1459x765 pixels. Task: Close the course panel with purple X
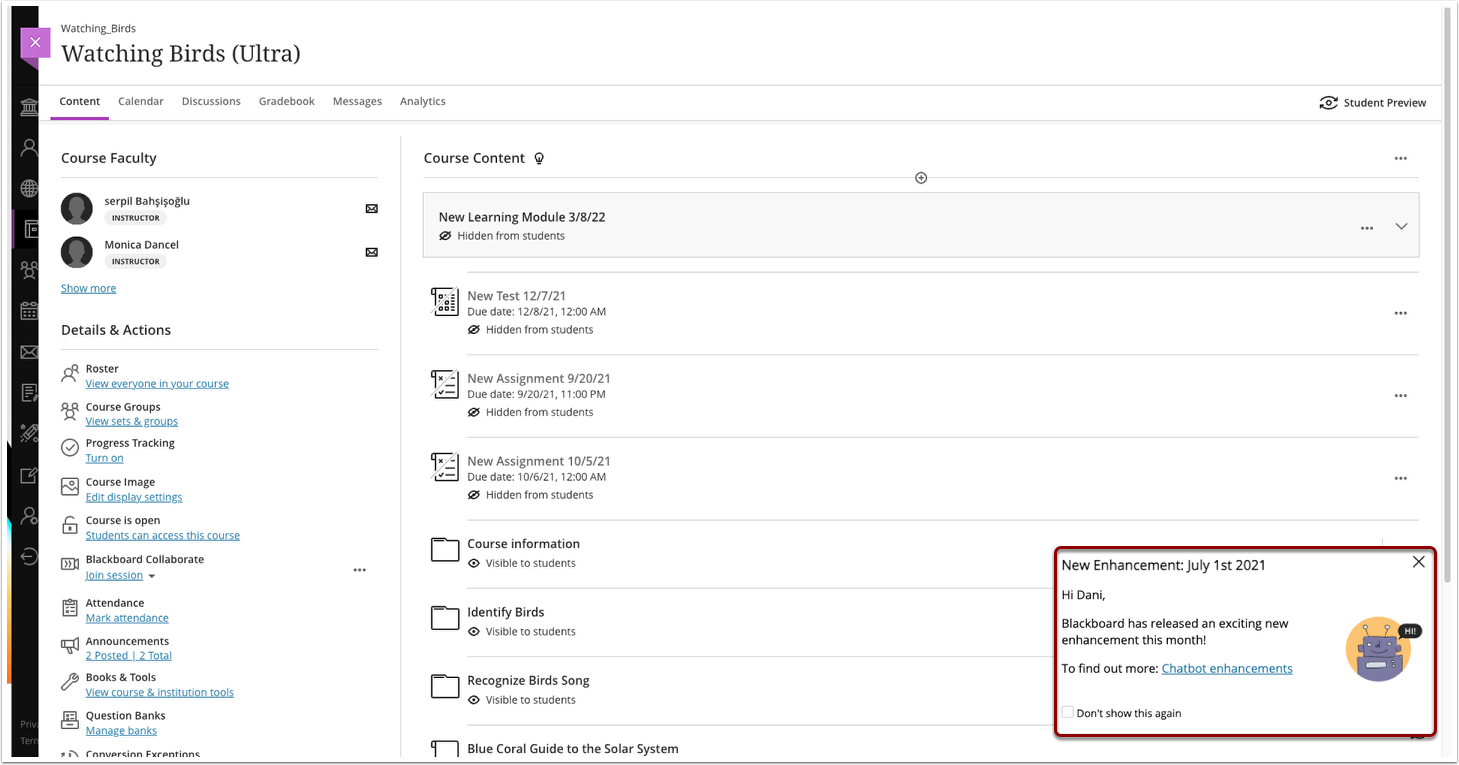pos(35,43)
